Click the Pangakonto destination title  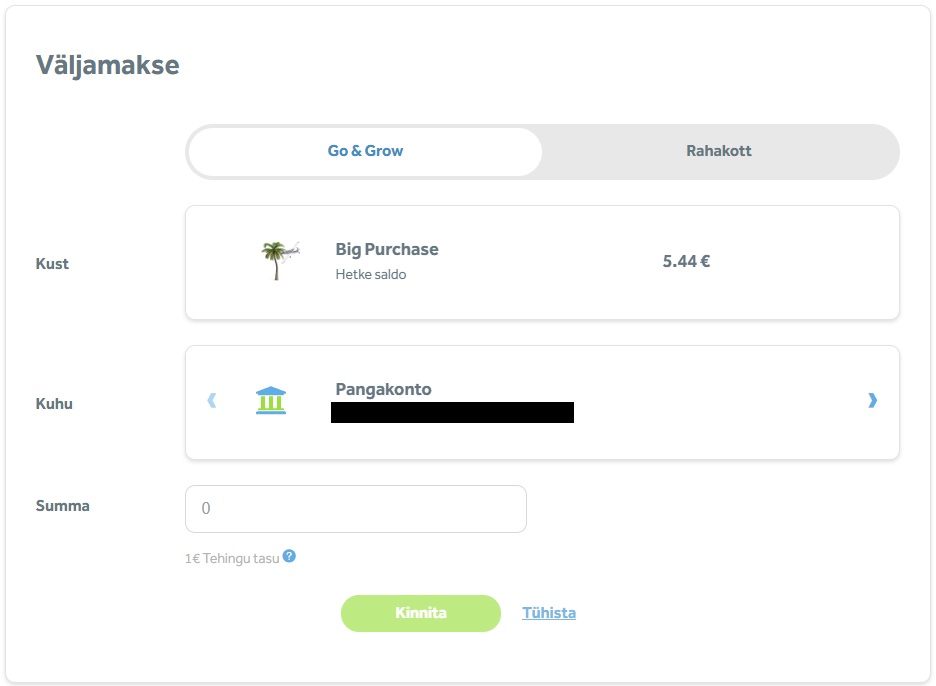(383, 389)
